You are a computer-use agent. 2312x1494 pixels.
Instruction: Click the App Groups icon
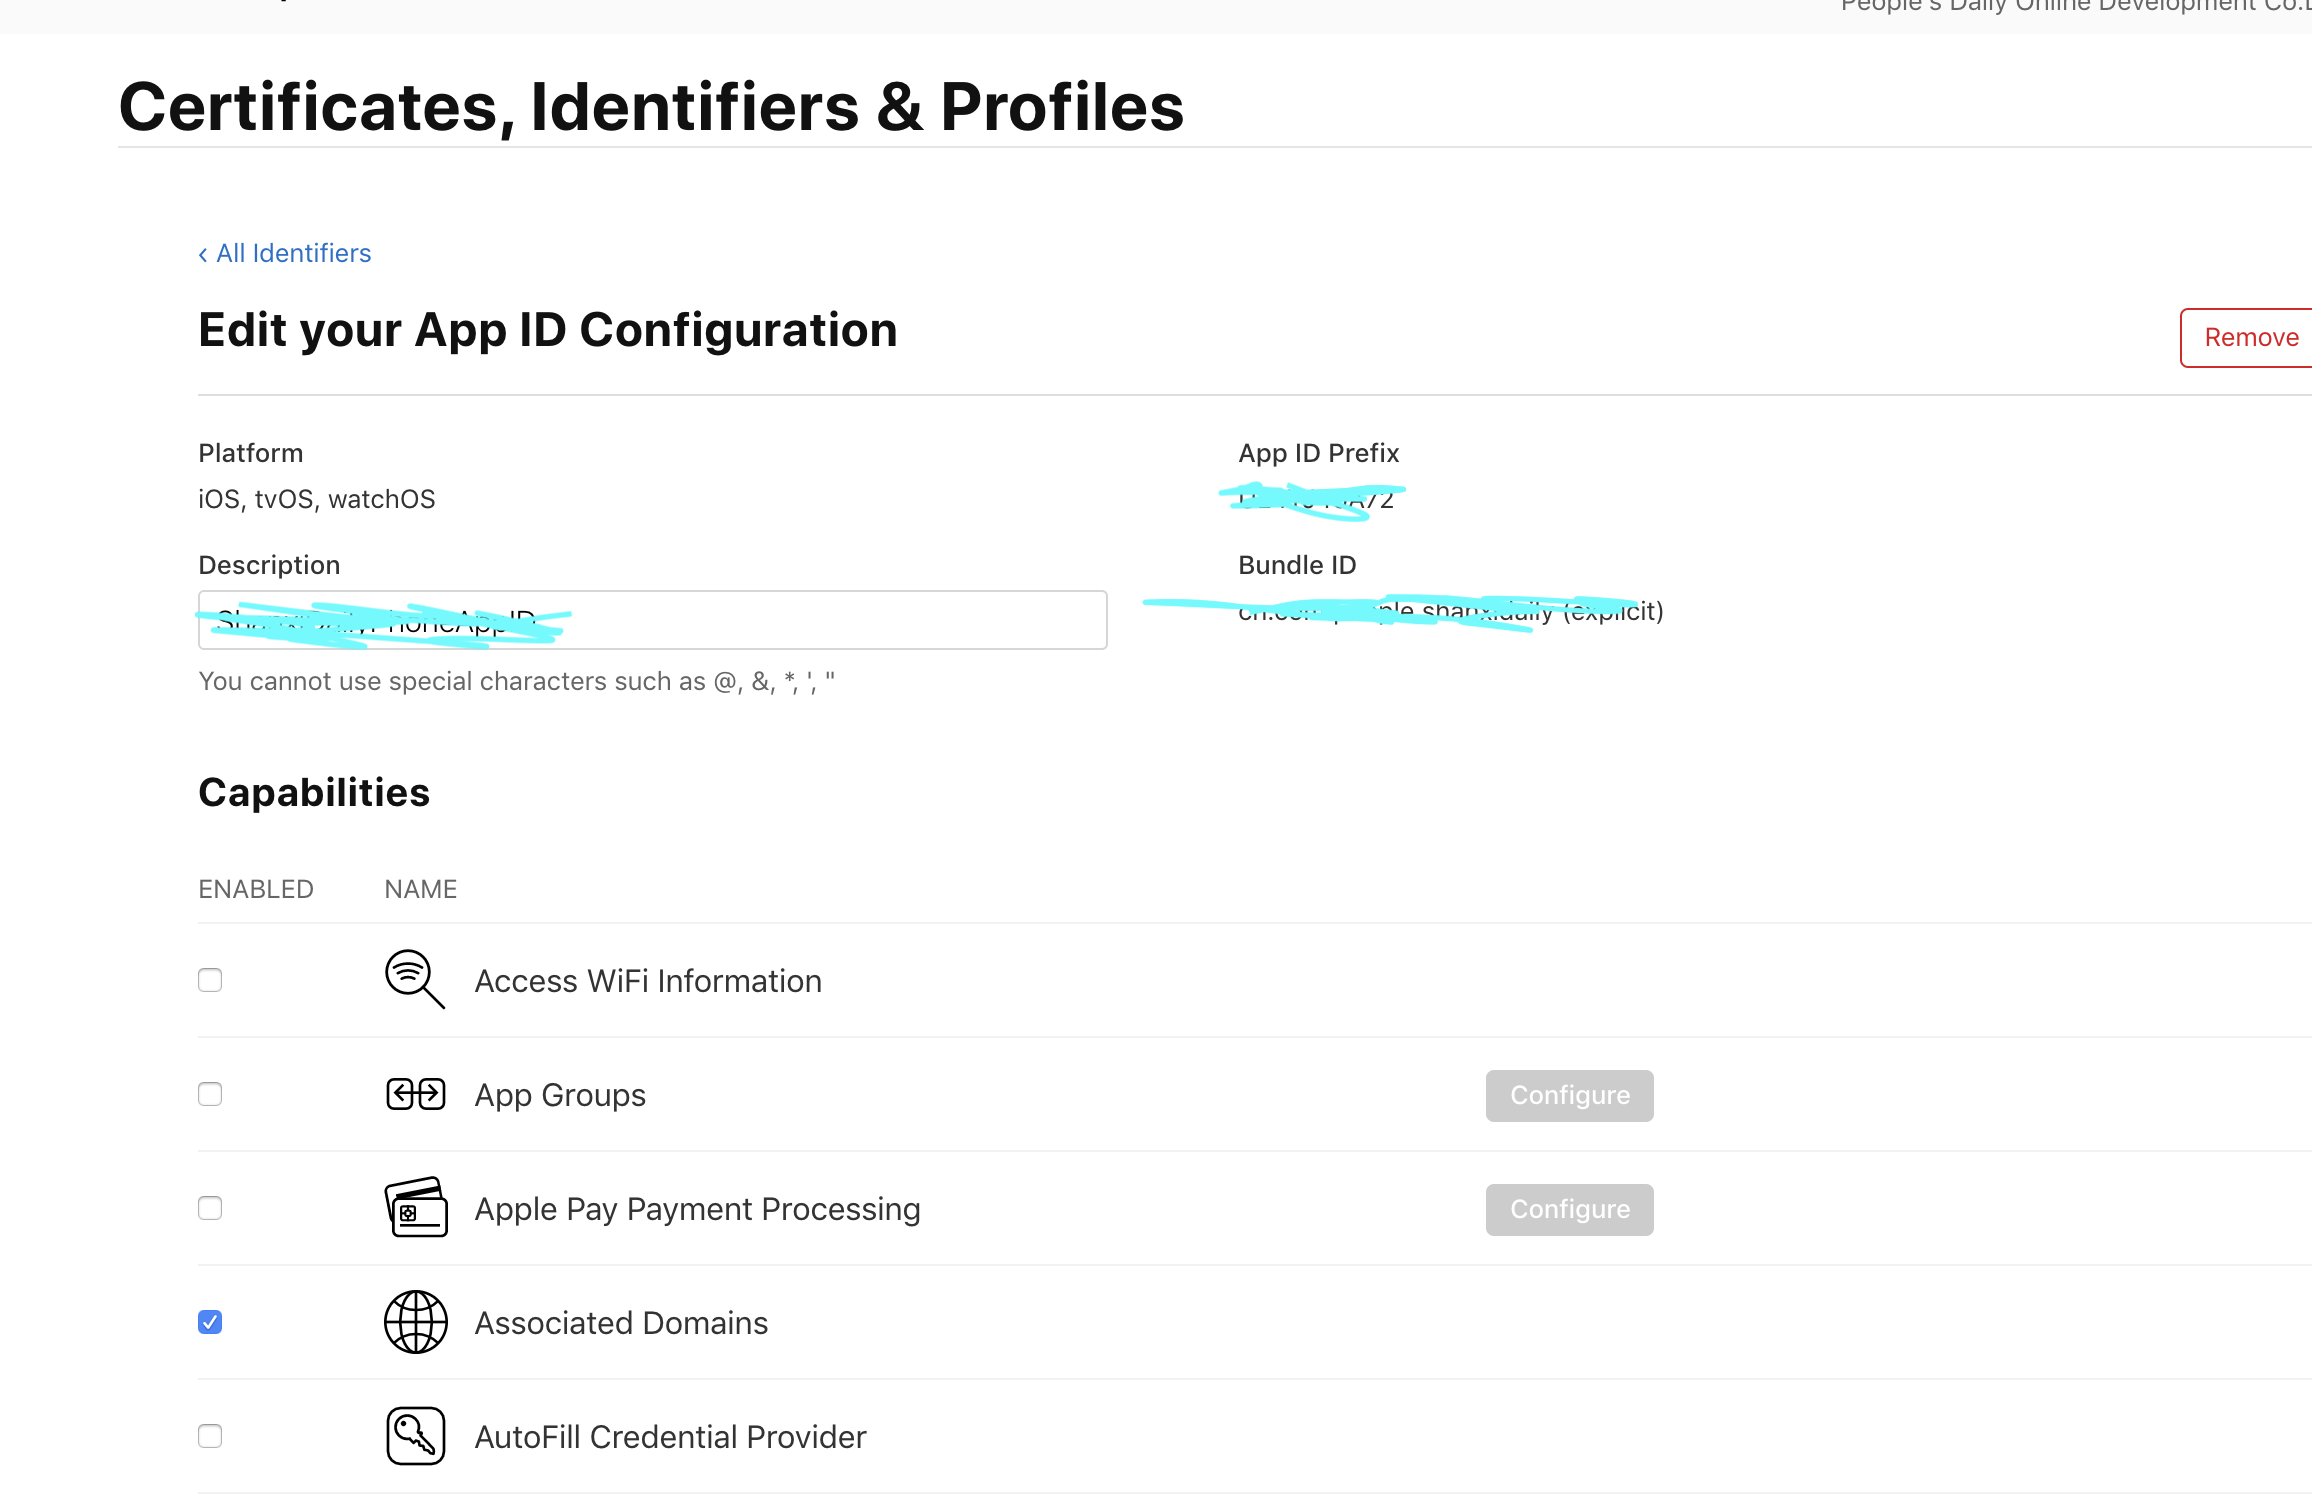tap(415, 1094)
